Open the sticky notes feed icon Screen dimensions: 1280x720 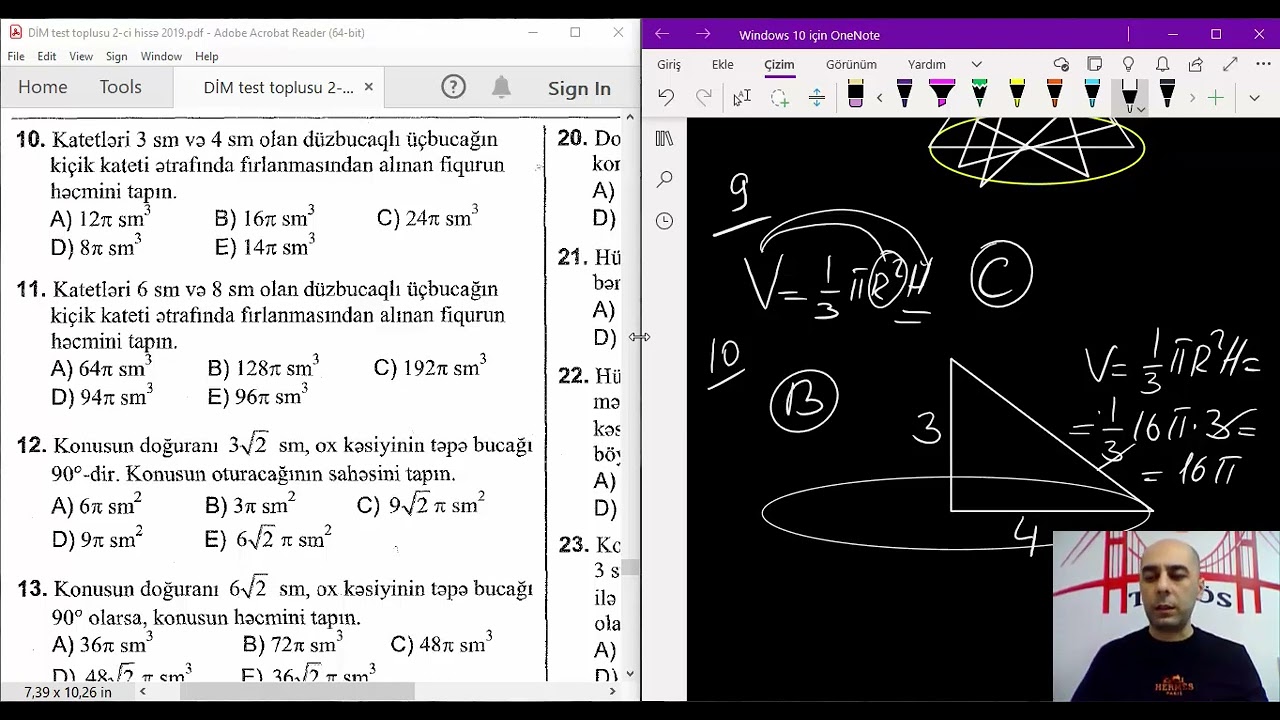[x=1095, y=64]
